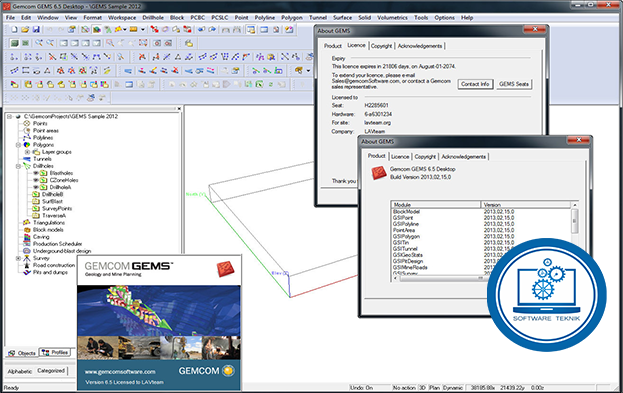This screenshot has width=623, height=393.
Task: Collapse the GEMS Sample 2012 root node
Action: click(10, 117)
